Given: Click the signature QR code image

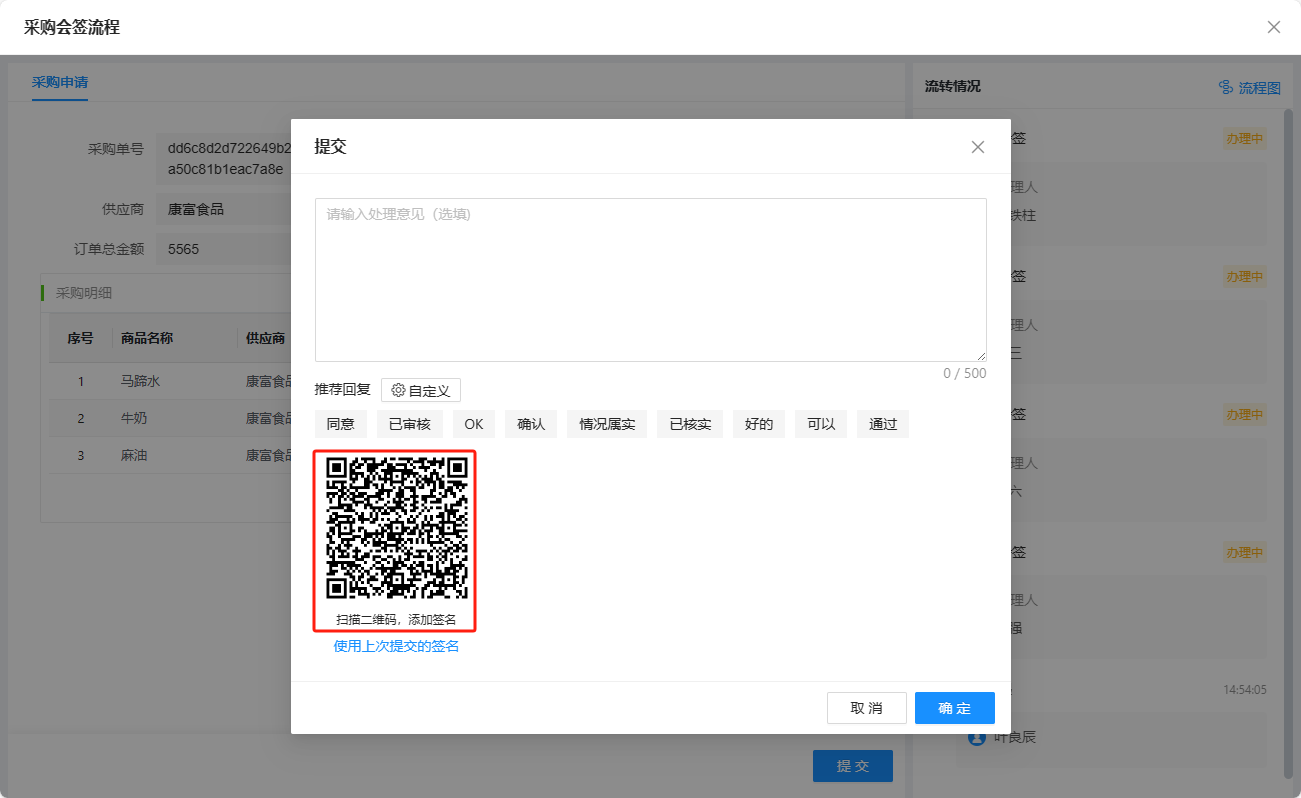Looking at the screenshot, I should [x=397, y=527].
